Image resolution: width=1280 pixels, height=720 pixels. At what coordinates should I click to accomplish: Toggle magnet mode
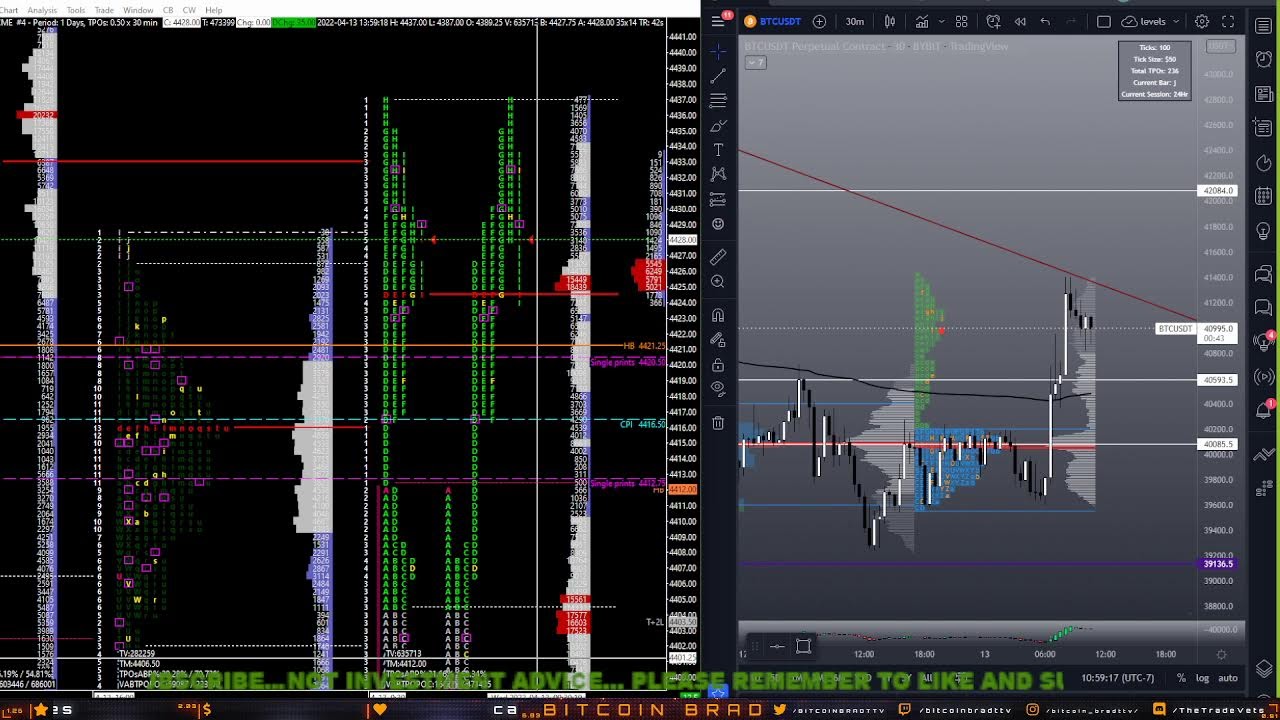[718, 315]
